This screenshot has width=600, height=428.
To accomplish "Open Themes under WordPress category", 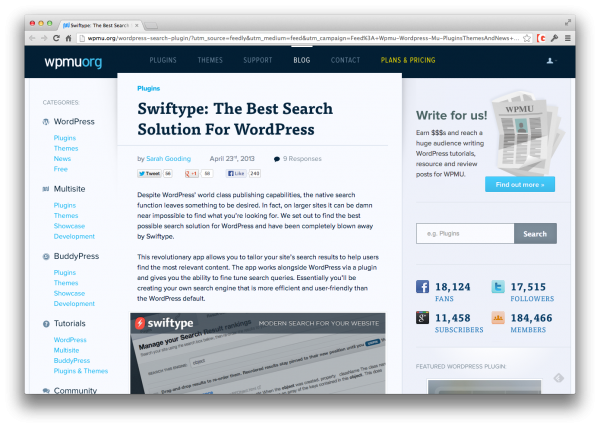I will click(66, 148).
